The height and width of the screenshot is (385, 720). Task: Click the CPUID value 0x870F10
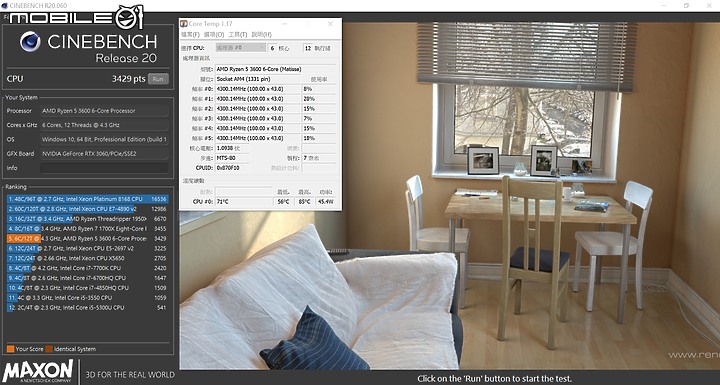tap(232, 168)
